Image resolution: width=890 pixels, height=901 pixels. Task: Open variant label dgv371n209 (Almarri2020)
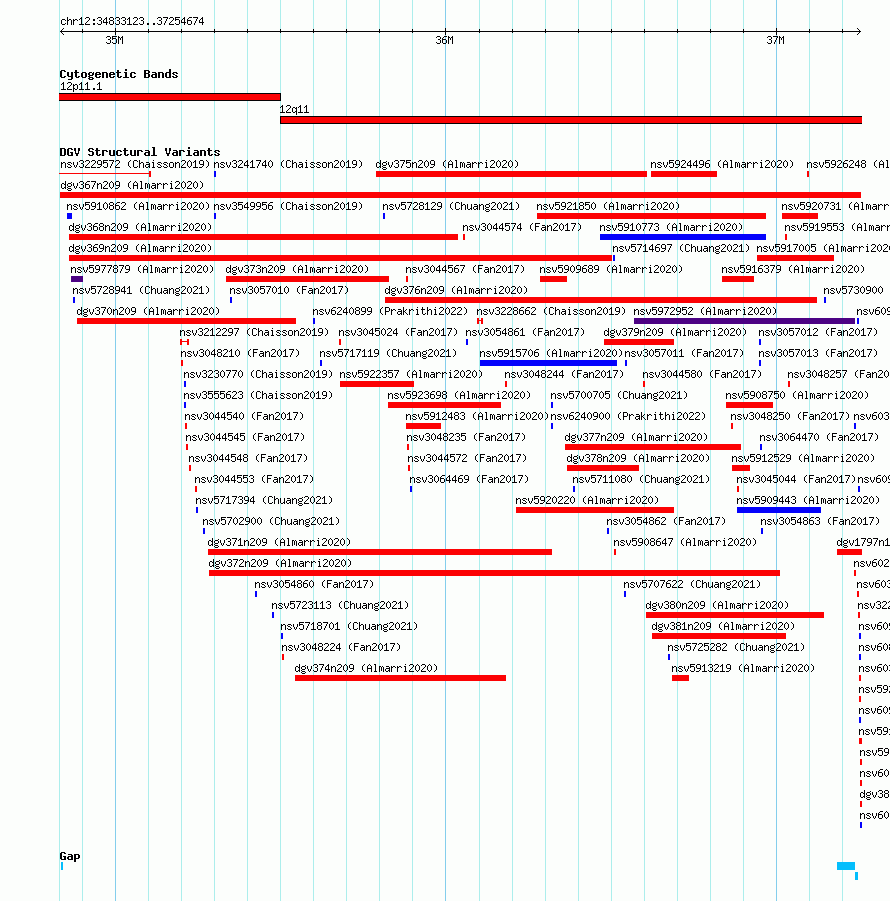tap(279, 543)
